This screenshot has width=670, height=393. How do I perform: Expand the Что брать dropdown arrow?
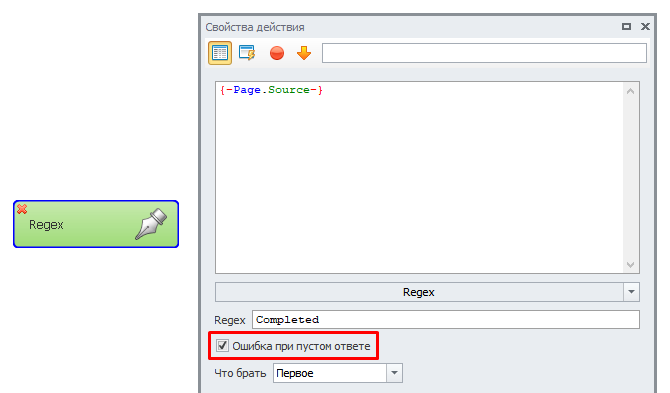(394, 373)
